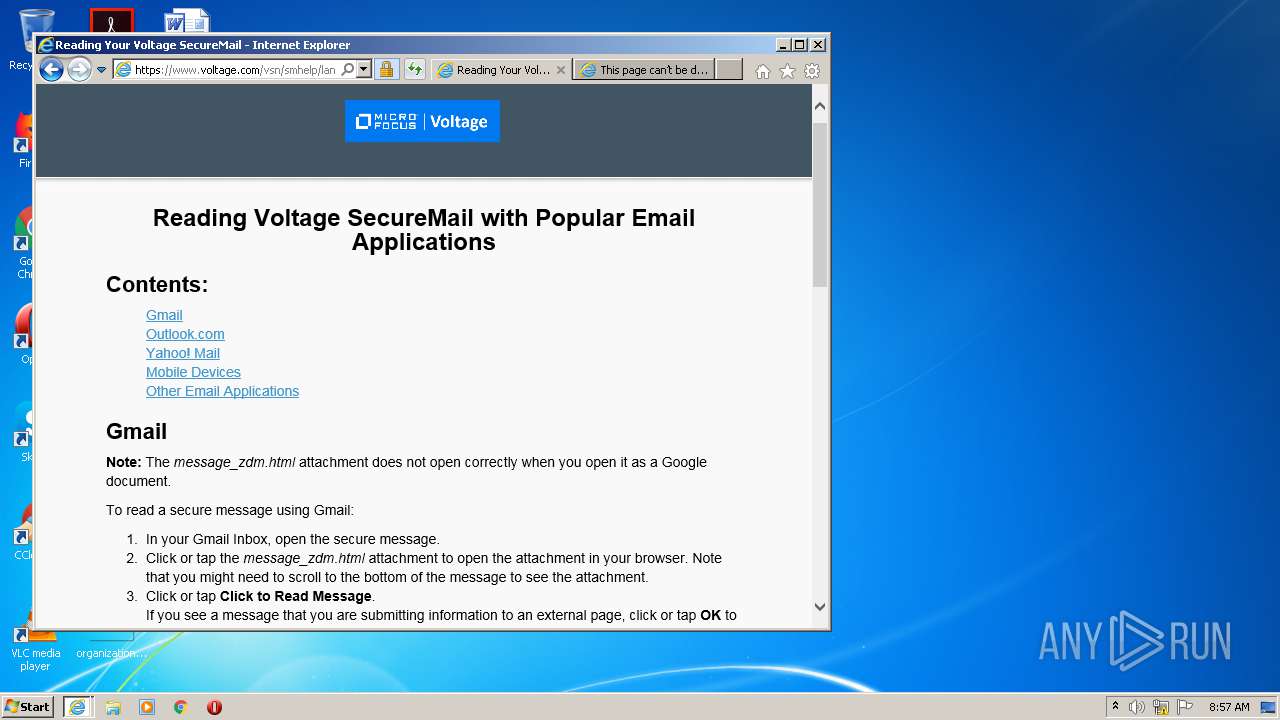Click the browser Back arrow button
Image resolution: width=1280 pixels, height=720 pixels.
(x=51, y=70)
